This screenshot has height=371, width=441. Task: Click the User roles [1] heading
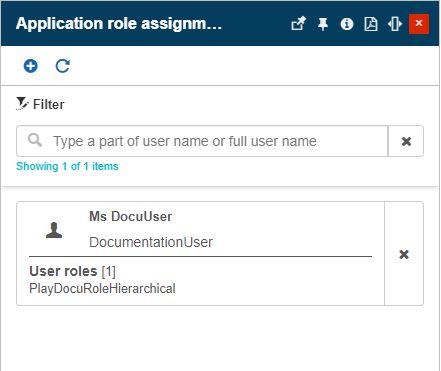click(x=72, y=271)
